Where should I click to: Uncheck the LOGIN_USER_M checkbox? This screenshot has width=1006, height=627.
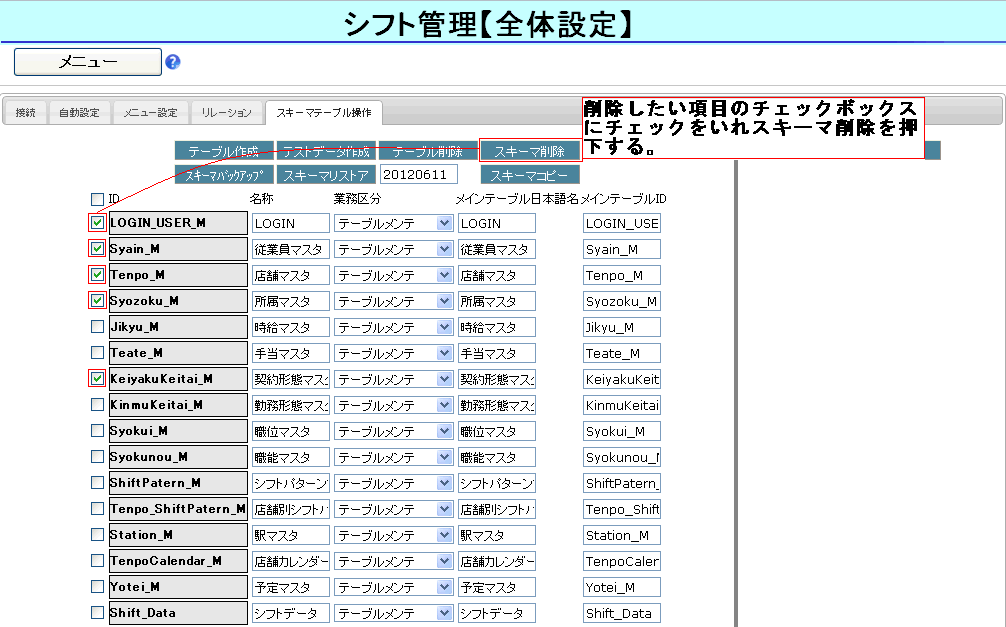point(97,223)
